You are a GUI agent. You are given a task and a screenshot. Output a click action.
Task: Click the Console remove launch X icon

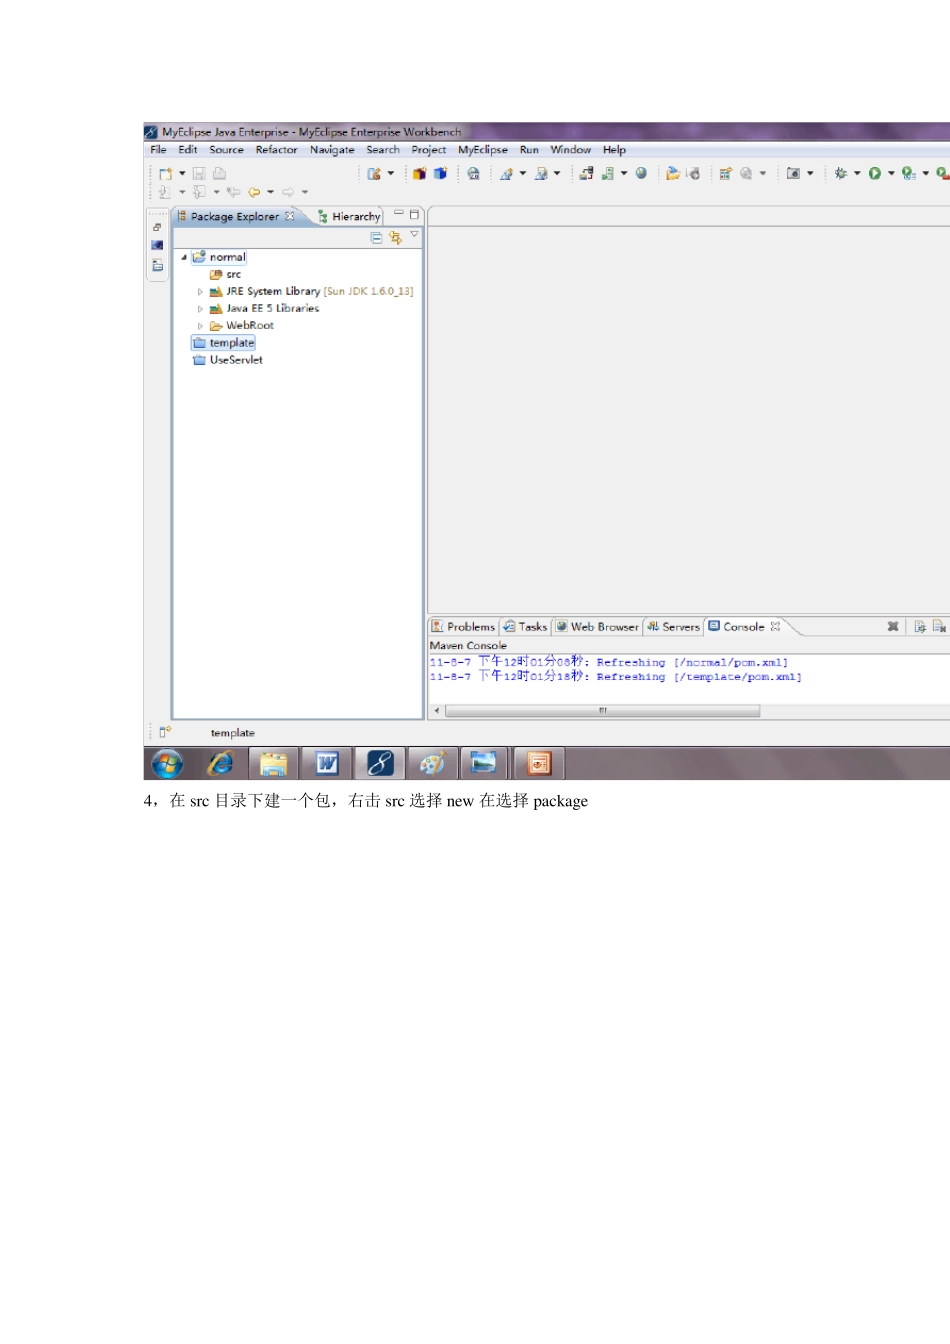(893, 627)
